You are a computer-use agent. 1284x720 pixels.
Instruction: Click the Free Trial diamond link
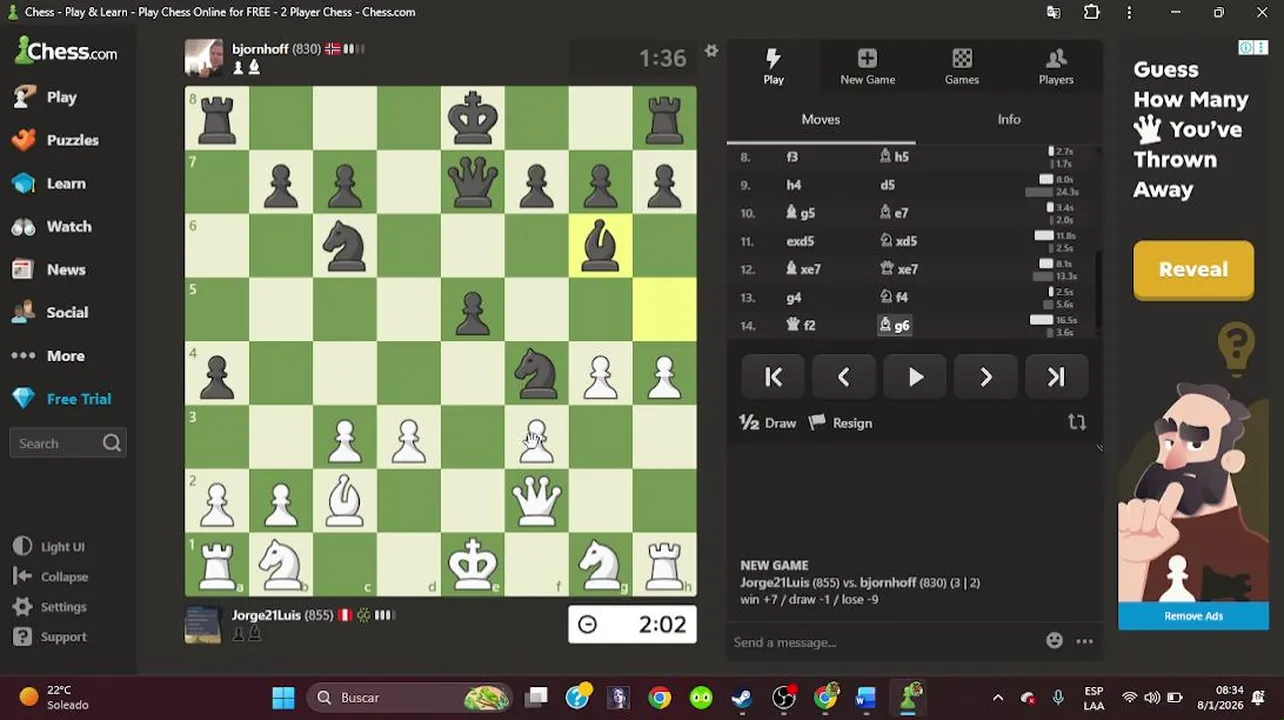point(60,398)
